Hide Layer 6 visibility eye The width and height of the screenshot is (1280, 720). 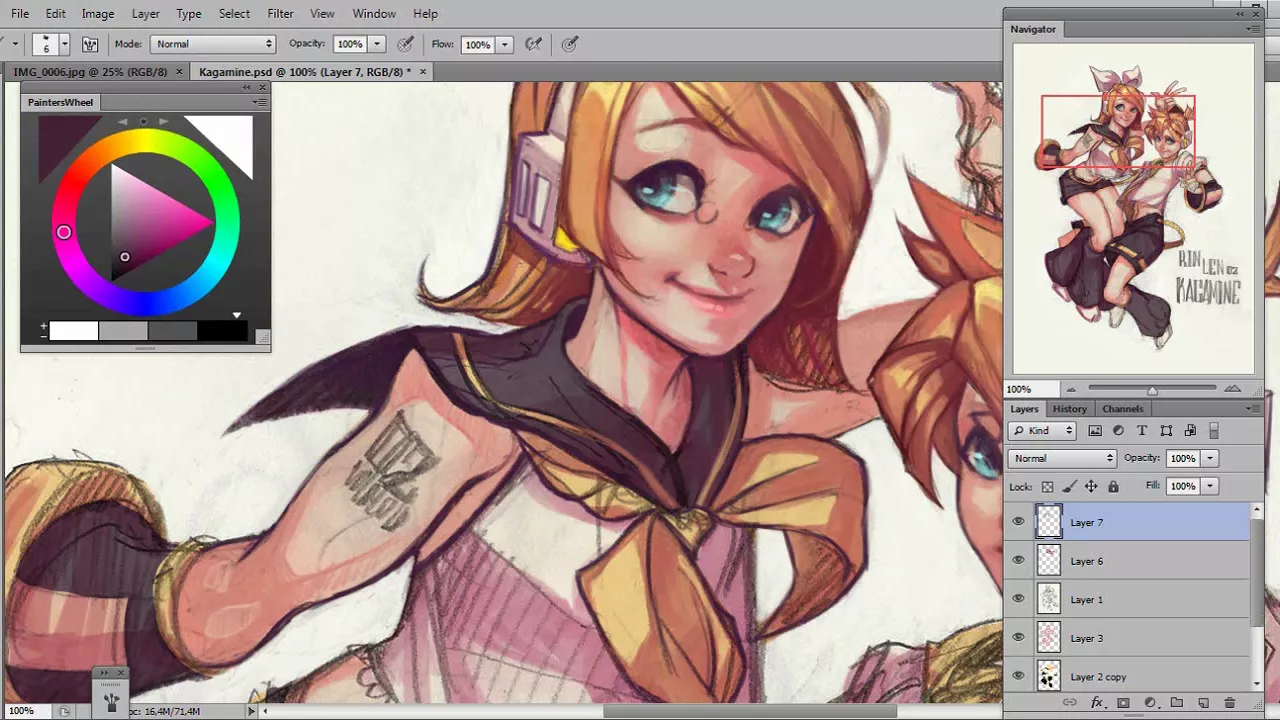1018,560
